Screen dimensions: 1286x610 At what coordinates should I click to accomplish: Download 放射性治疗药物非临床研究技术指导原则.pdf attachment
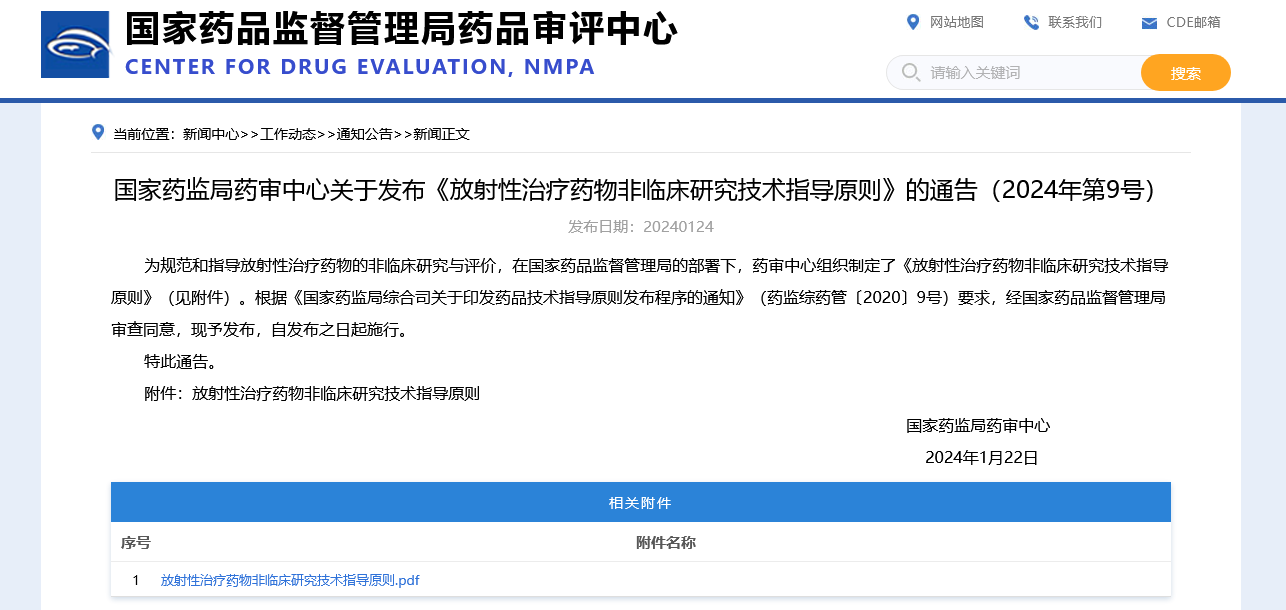click(290, 580)
